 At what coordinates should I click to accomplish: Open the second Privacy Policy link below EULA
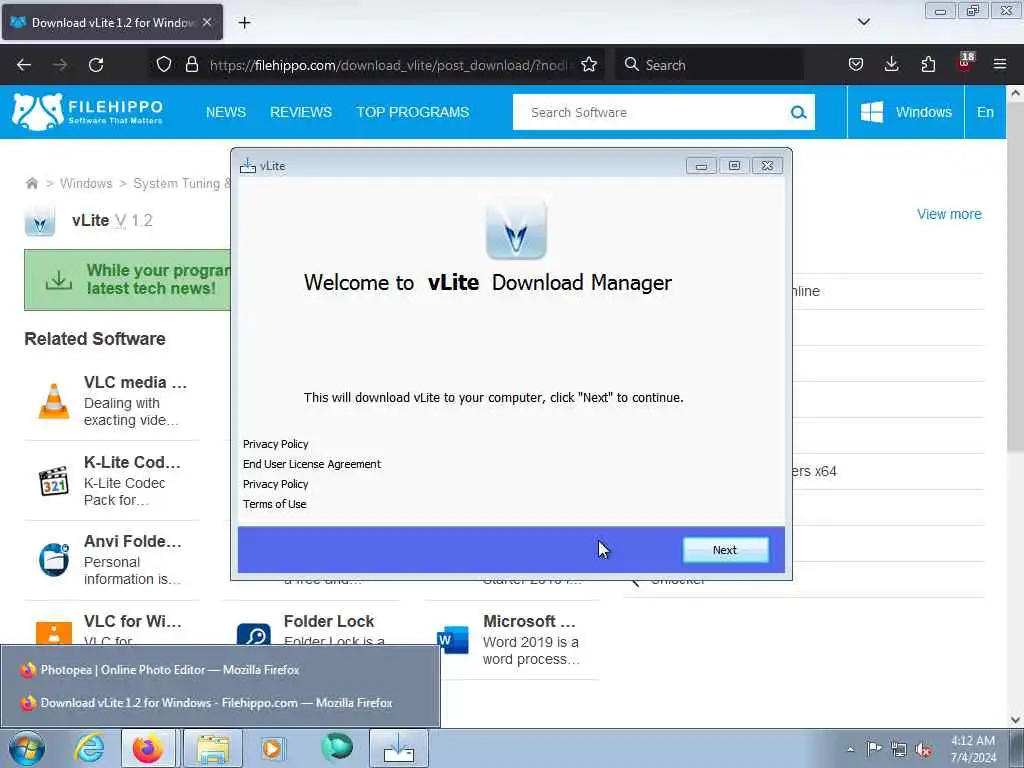(x=276, y=484)
